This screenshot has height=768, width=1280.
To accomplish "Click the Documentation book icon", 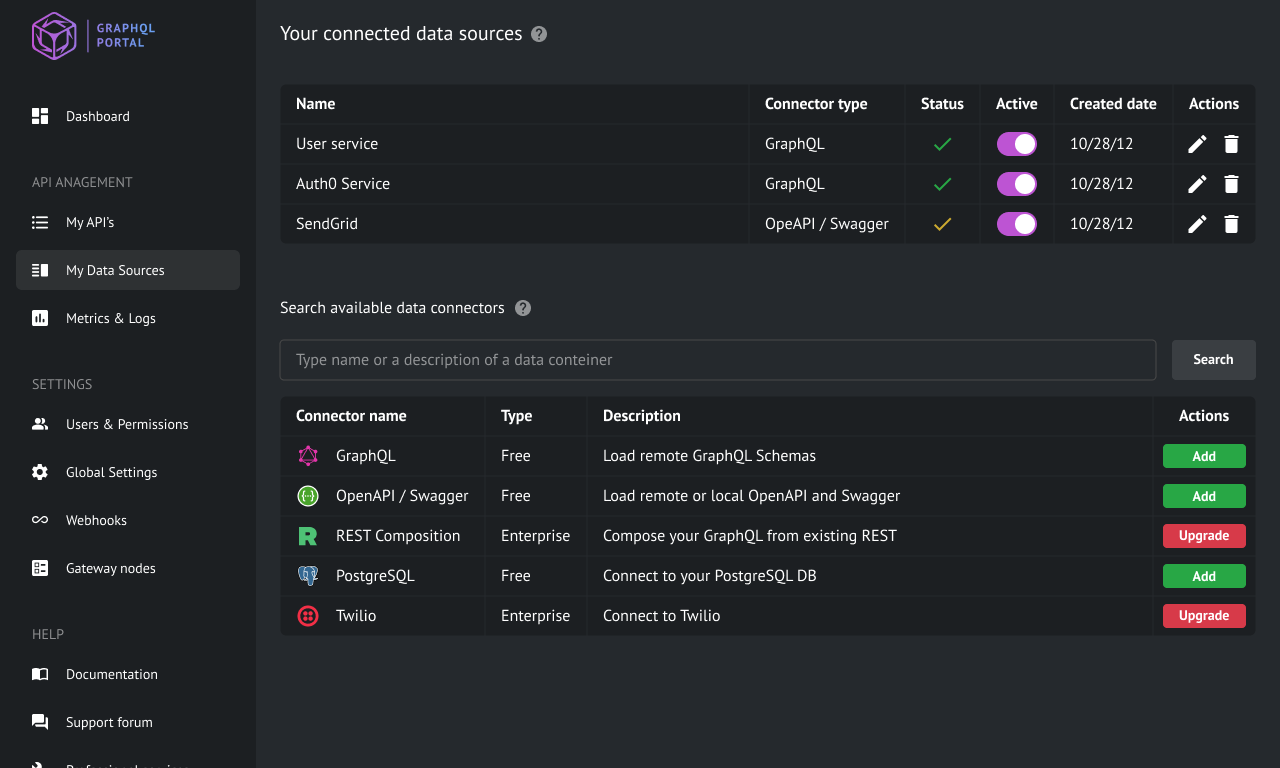I will (x=40, y=674).
